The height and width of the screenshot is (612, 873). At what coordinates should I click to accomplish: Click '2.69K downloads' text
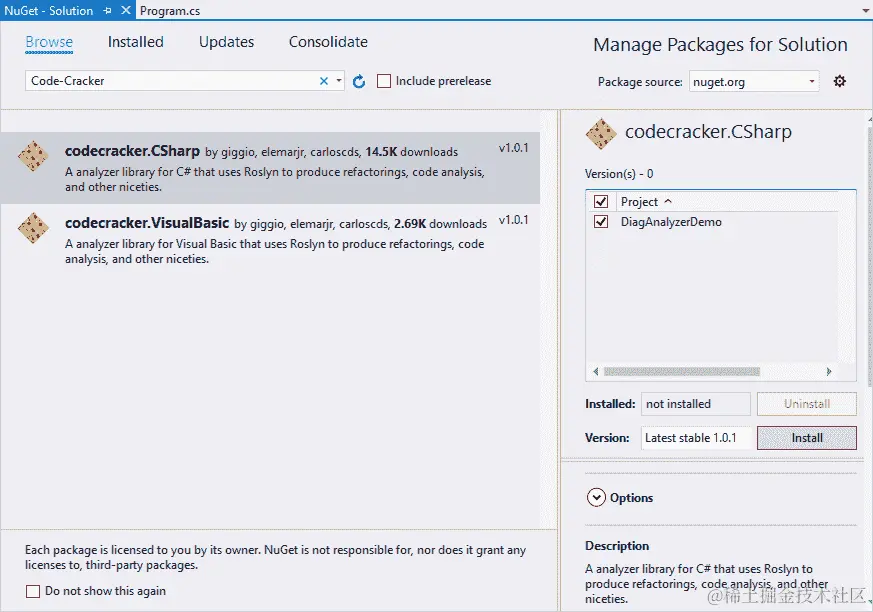[440, 224]
